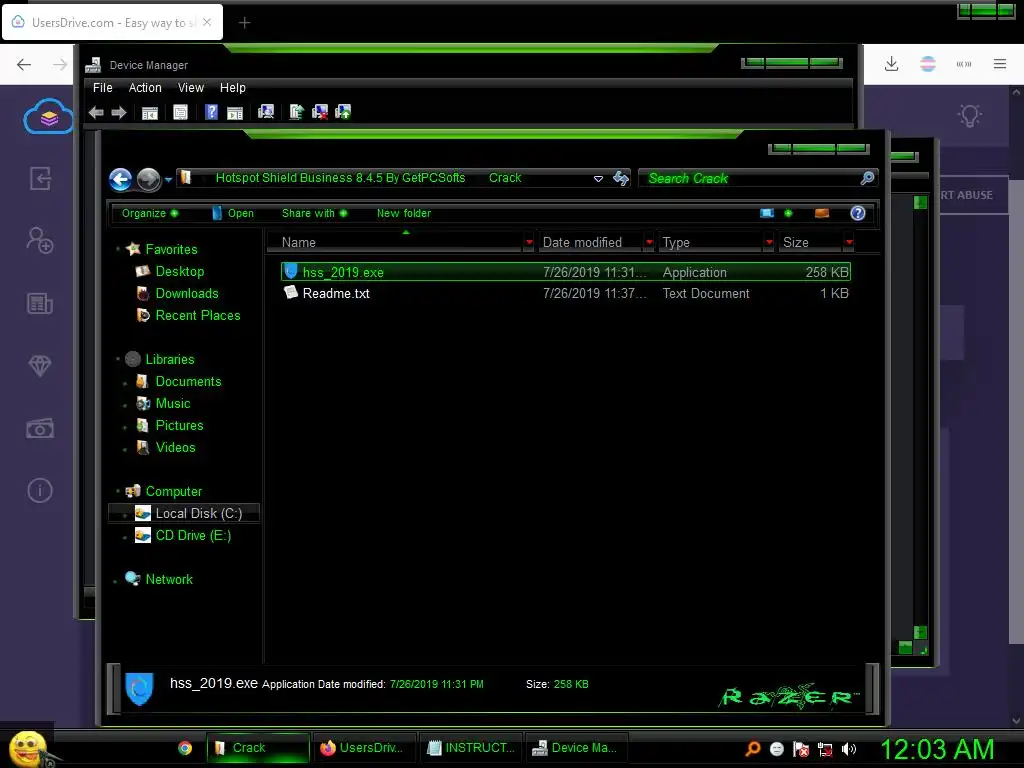The width and height of the screenshot is (1024, 768).
Task: Click Chrome icon on taskbar
Action: (185, 748)
